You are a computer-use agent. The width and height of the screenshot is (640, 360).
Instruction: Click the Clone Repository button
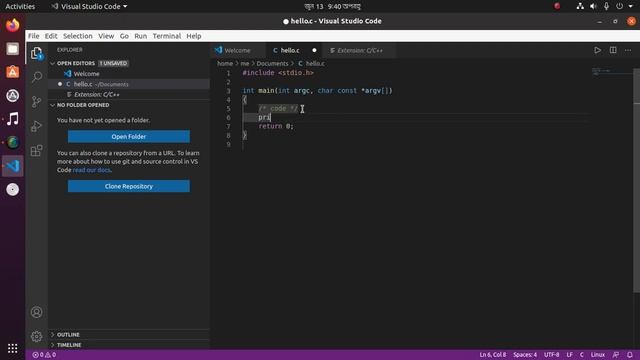pos(129,186)
